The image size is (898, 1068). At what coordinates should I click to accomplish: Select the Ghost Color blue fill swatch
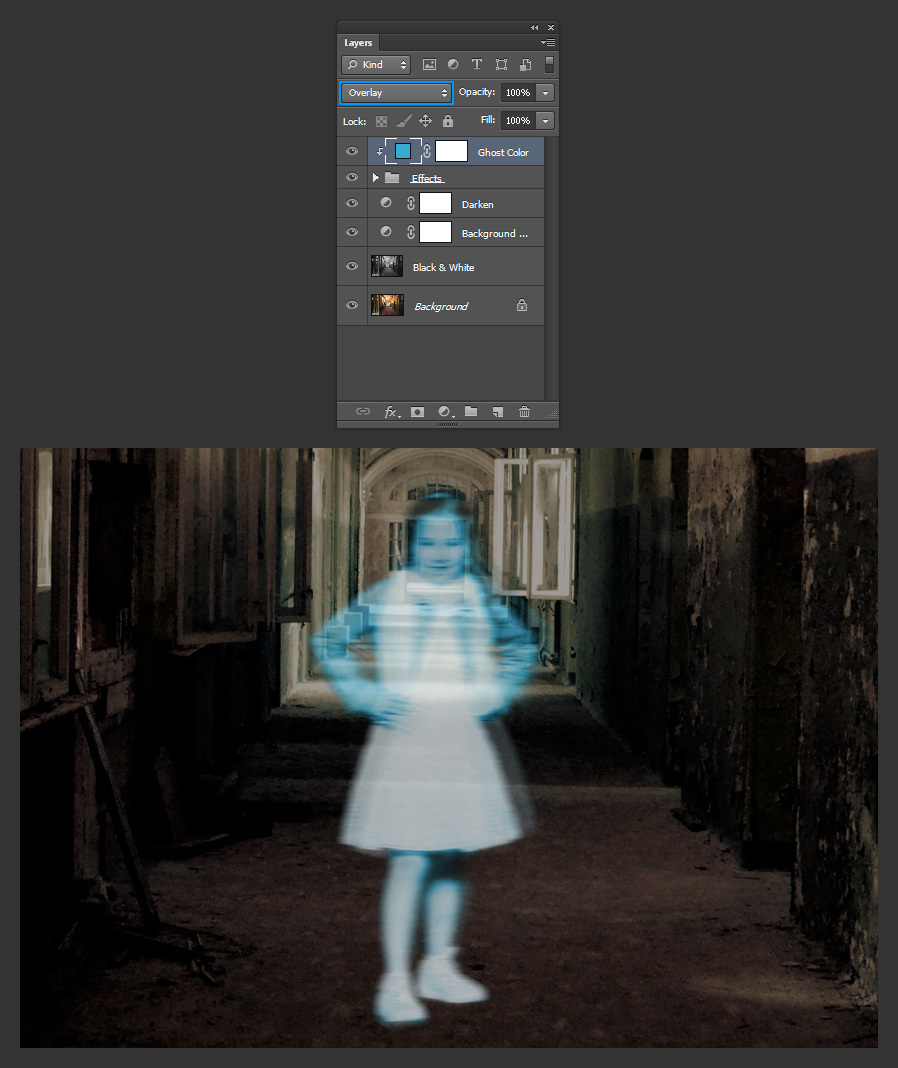[x=403, y=151]
